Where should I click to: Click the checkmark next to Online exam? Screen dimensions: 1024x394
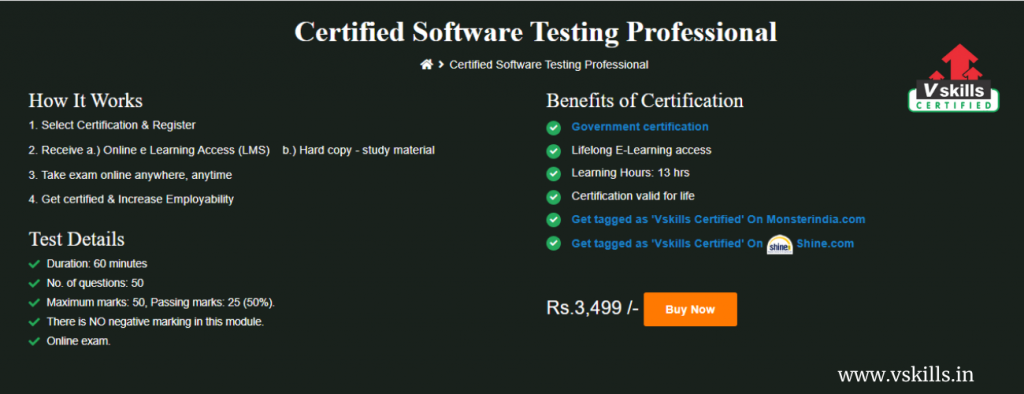(x=35, y=341)
